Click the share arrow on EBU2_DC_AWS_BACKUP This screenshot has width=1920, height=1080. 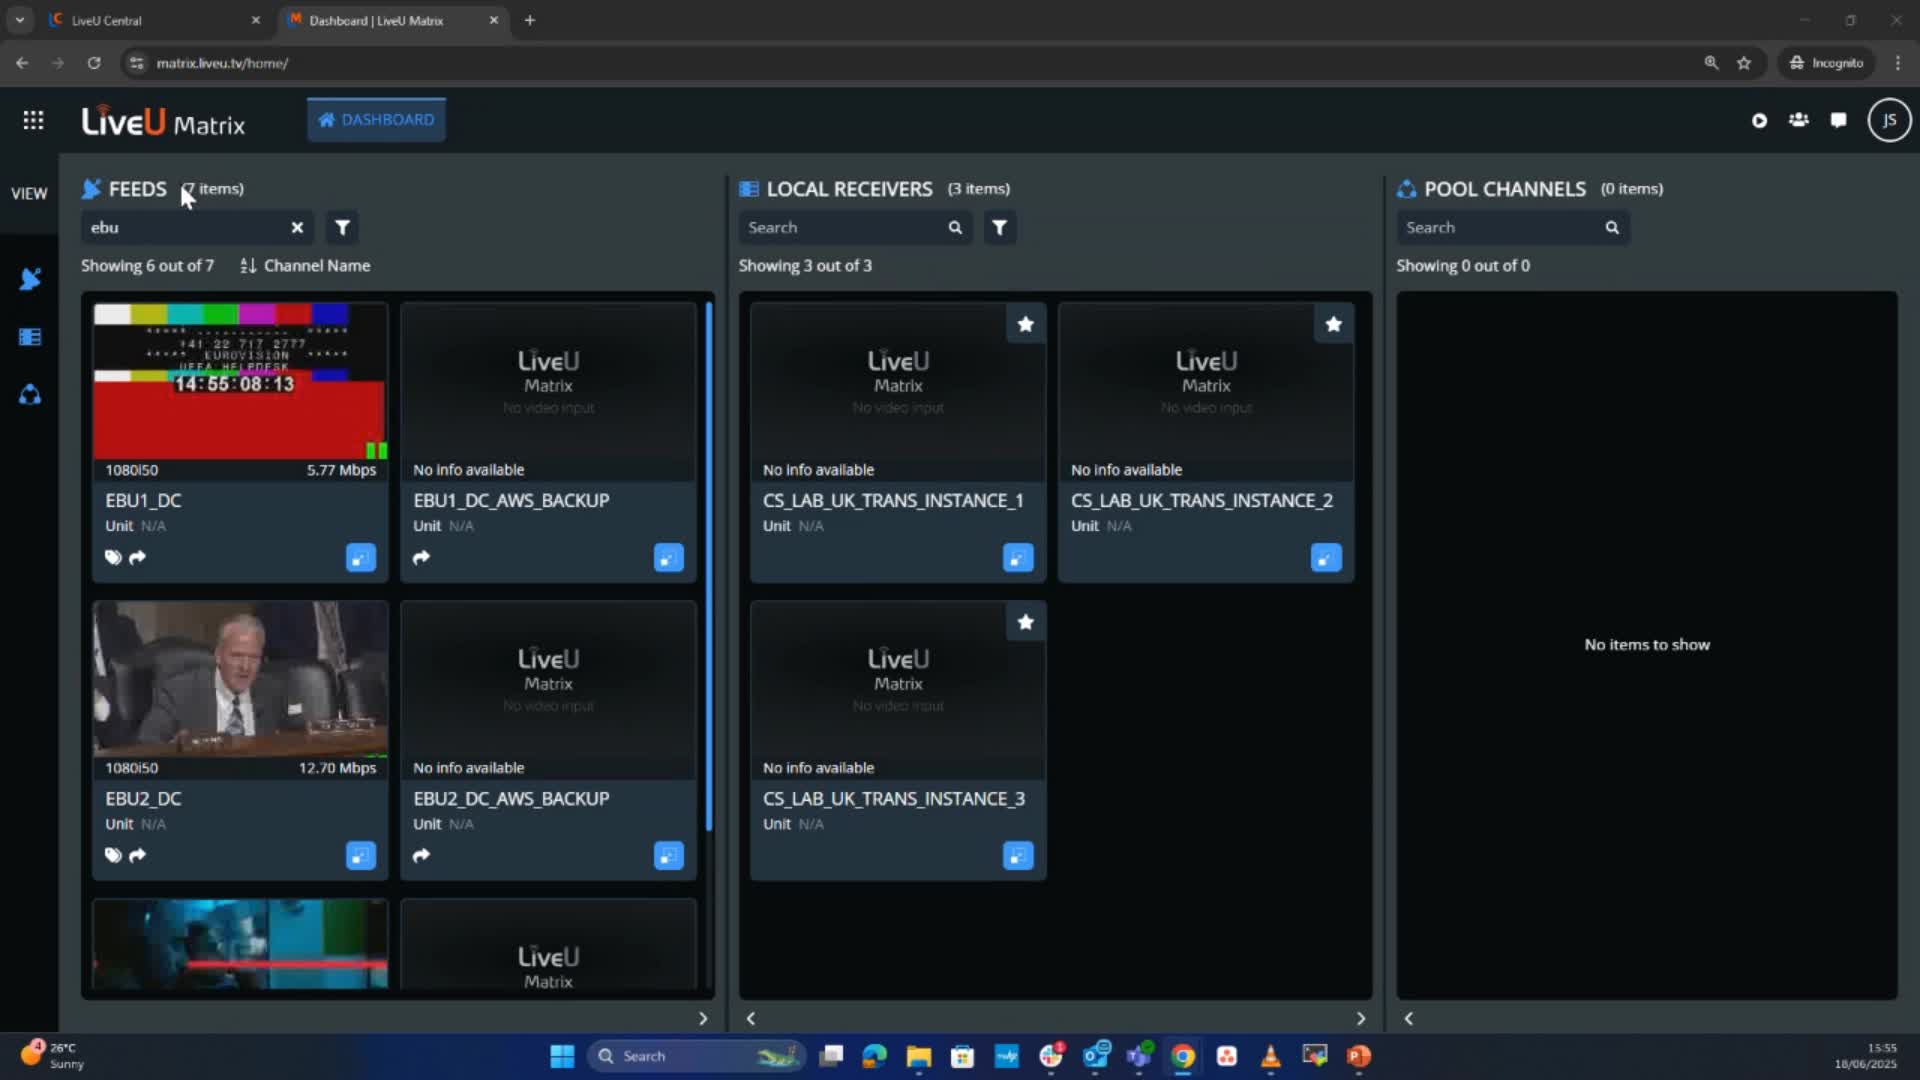point(421,855)
